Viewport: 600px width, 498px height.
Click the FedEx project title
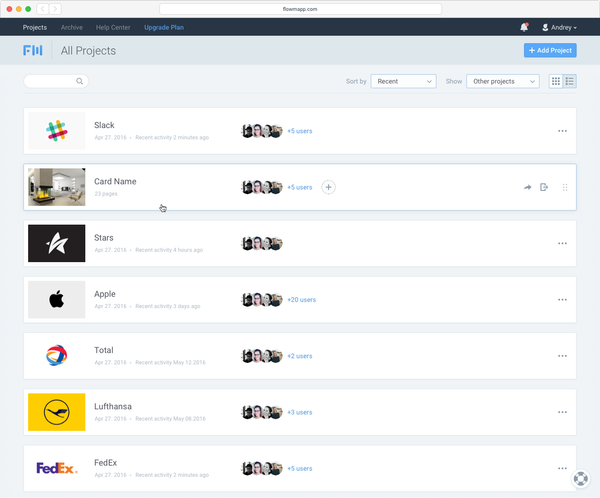coord(106,463)
